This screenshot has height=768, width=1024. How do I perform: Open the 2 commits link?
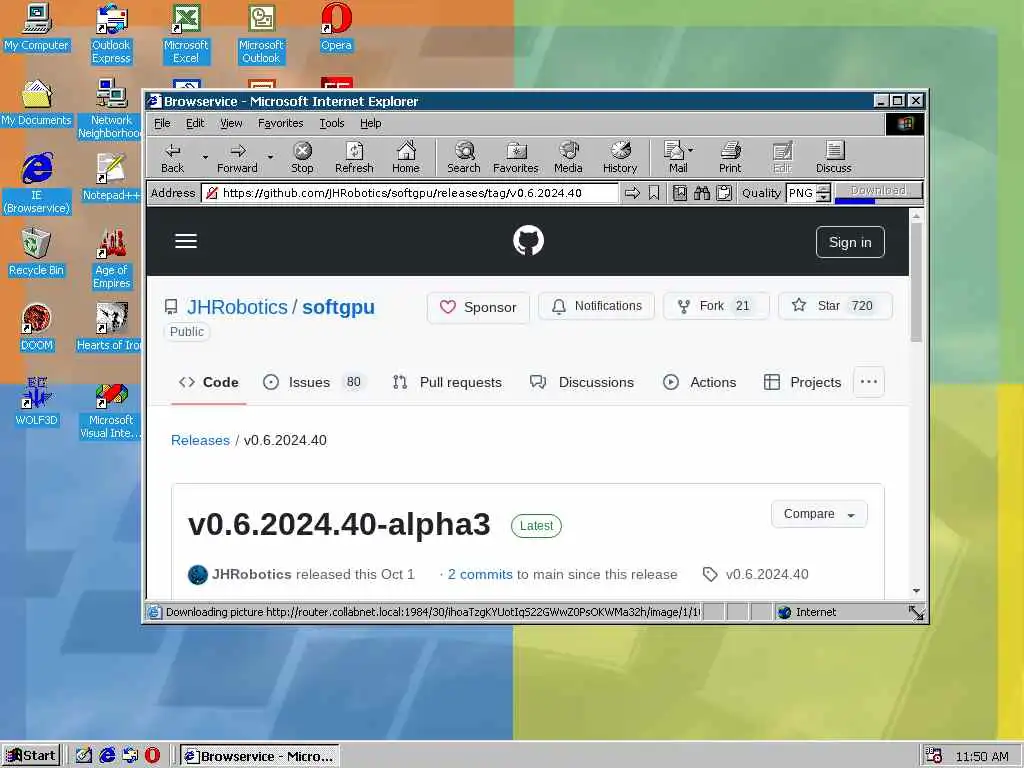(480, 574)
